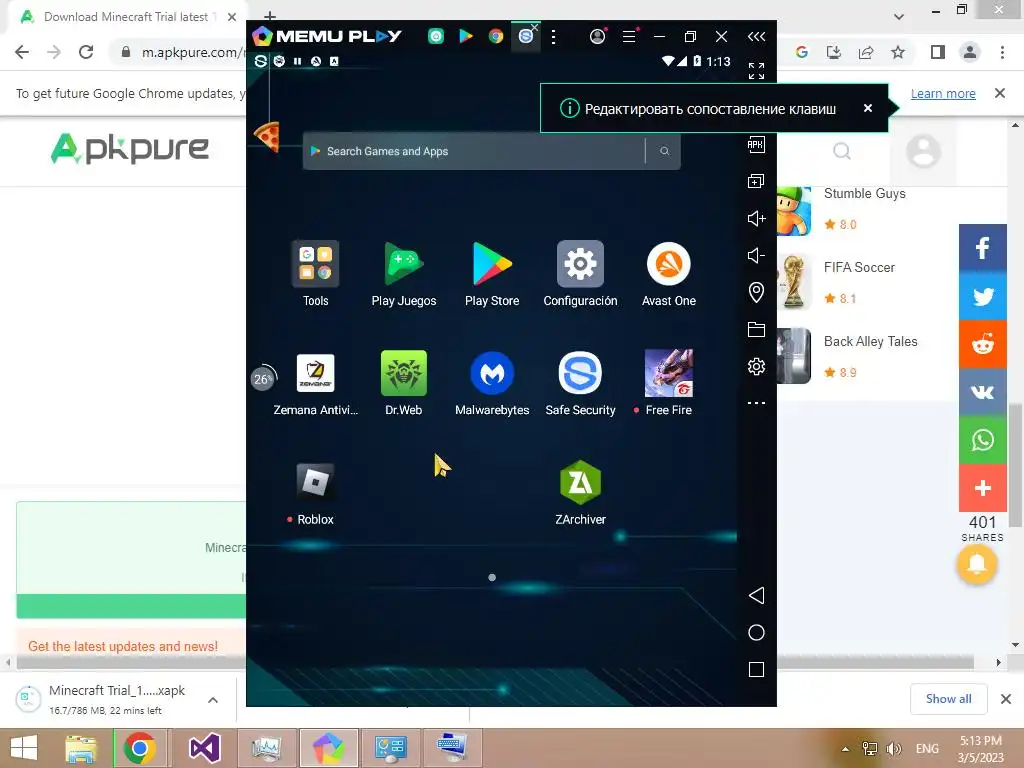Tap Android home circle button
This screenshot has width=1024, height=768.
(756, 632)
